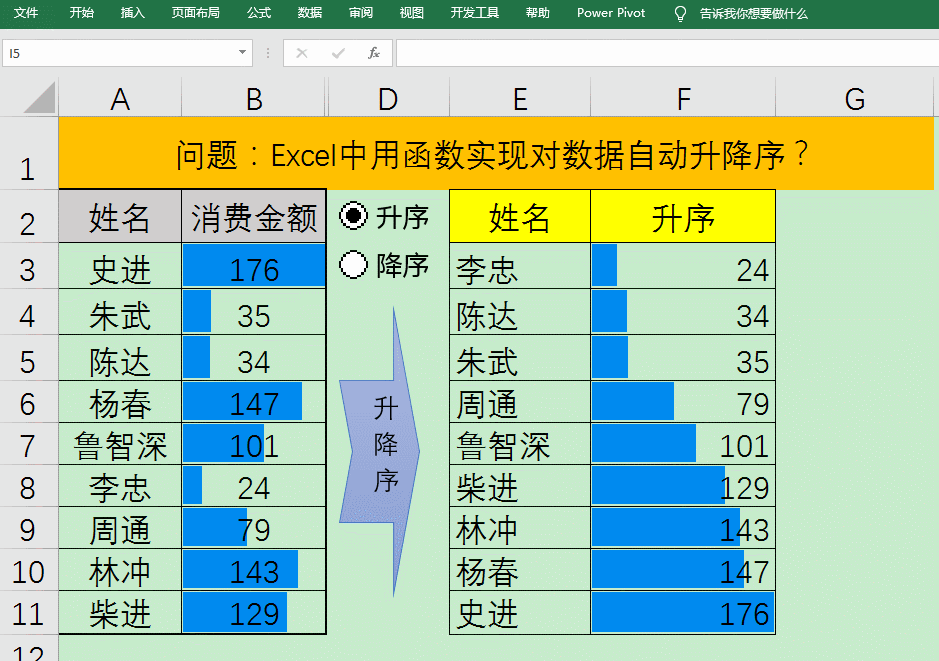
Task: Click the 176 value cell in column F
Action: (x=683, y=613)
